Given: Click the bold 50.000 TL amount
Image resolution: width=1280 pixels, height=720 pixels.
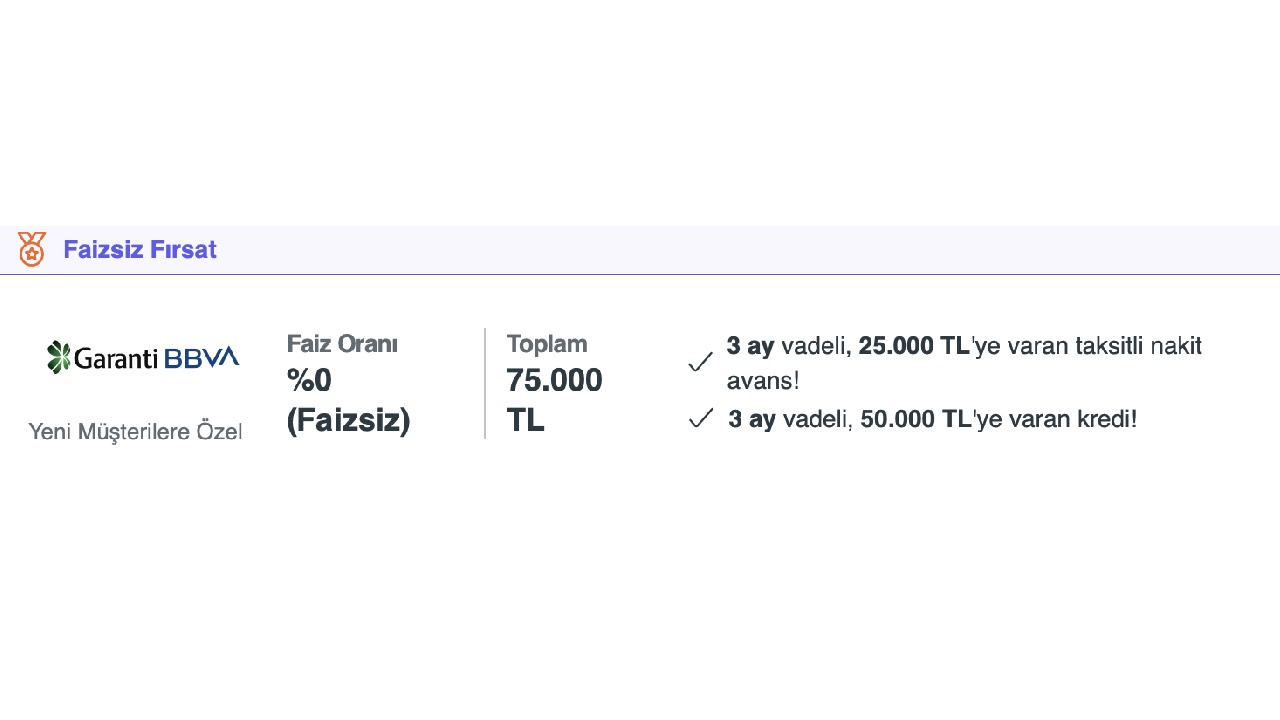Looking at the screenshot, I should pyautogui.click(x=915, y=419).
